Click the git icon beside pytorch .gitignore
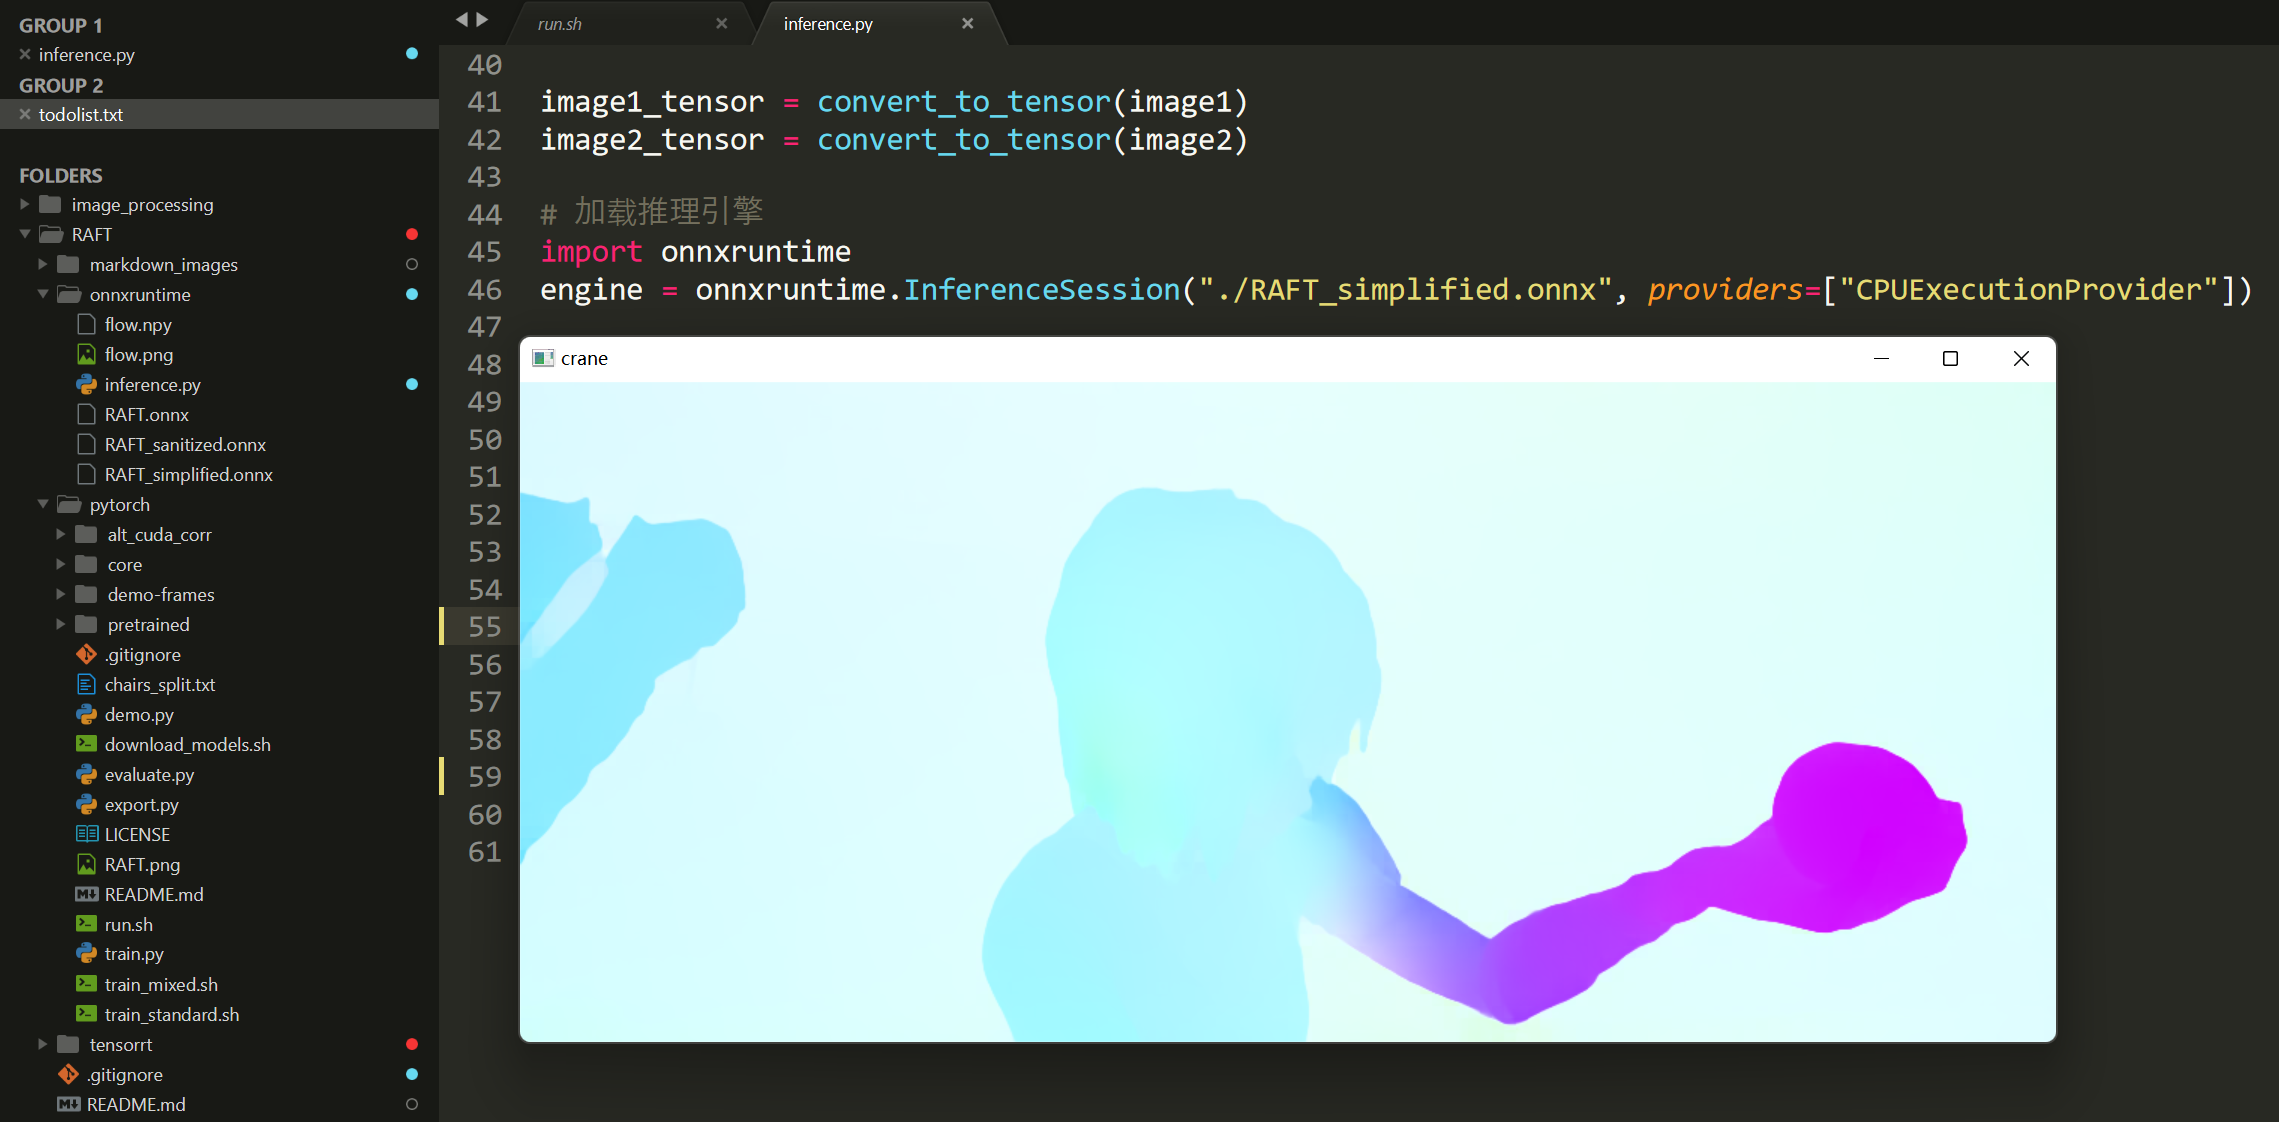 click(86, 654)
